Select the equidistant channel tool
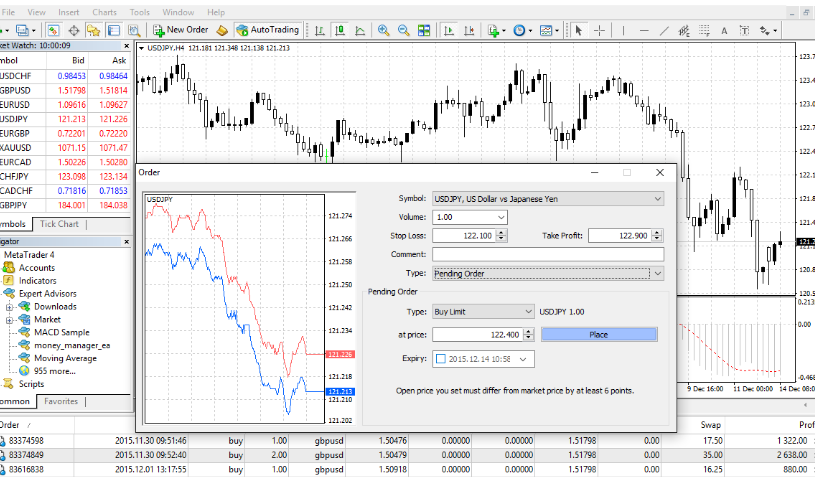 (683, 30)
